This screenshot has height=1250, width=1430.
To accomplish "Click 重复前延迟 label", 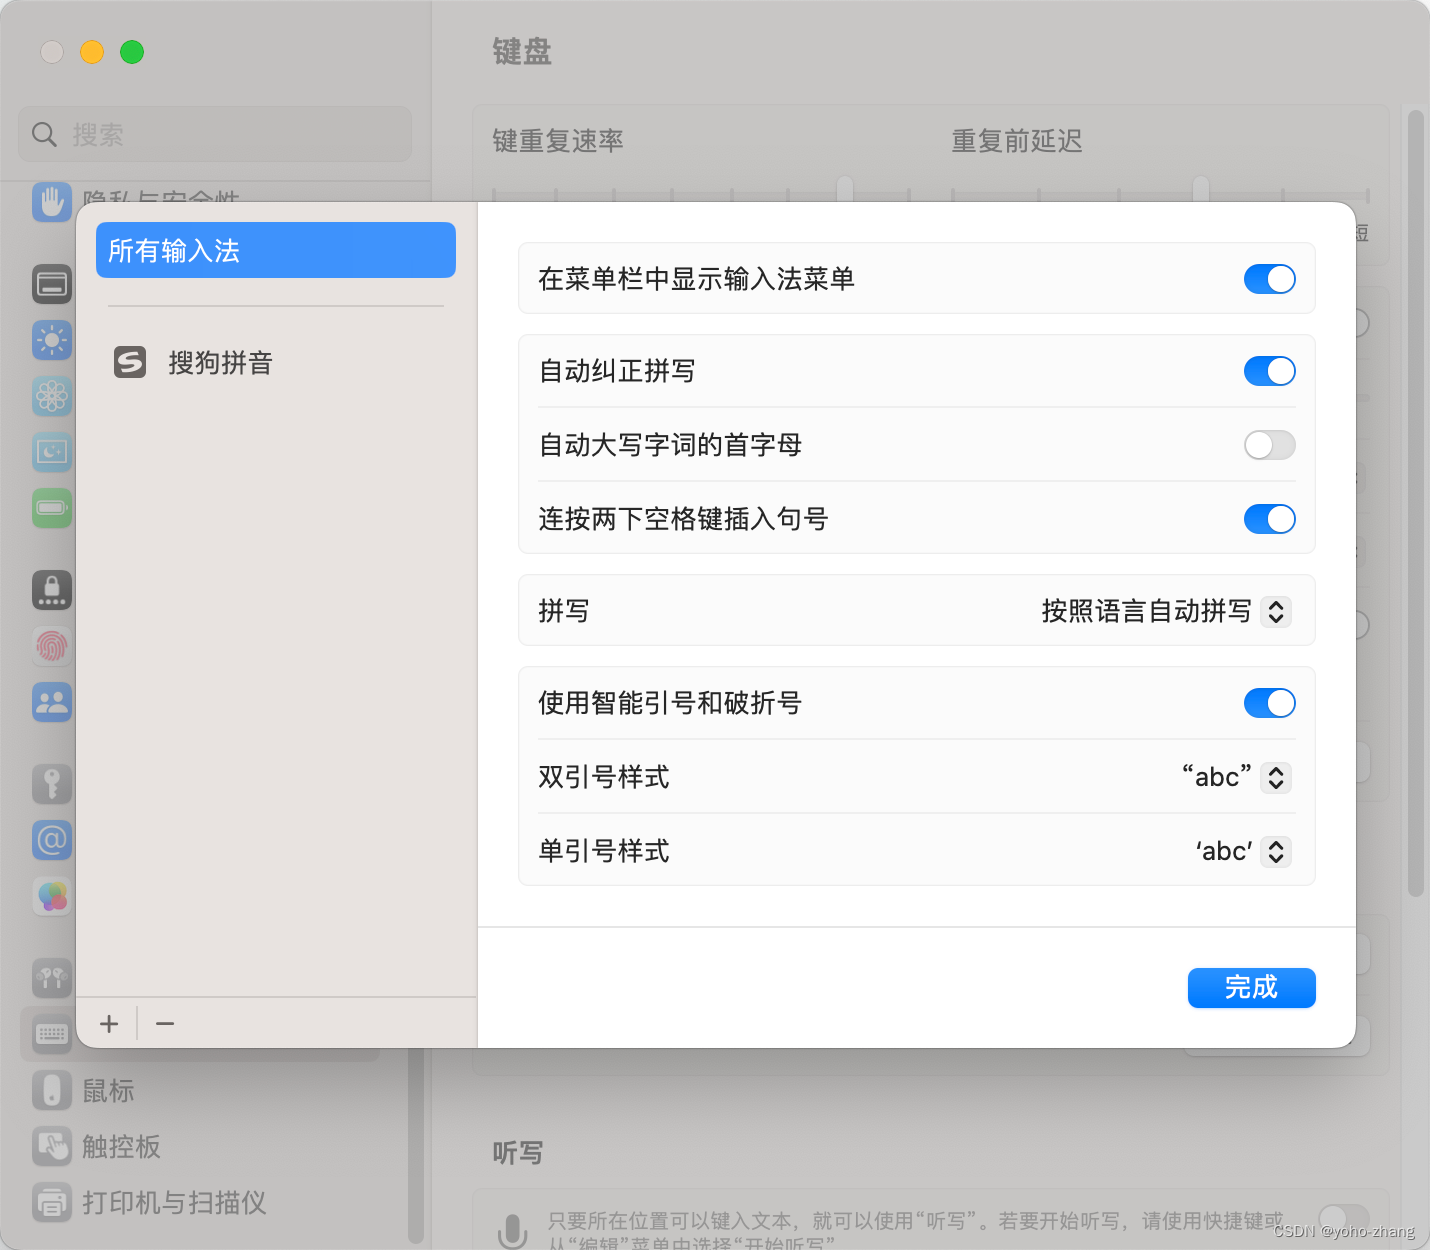I will pos(1017,141).
